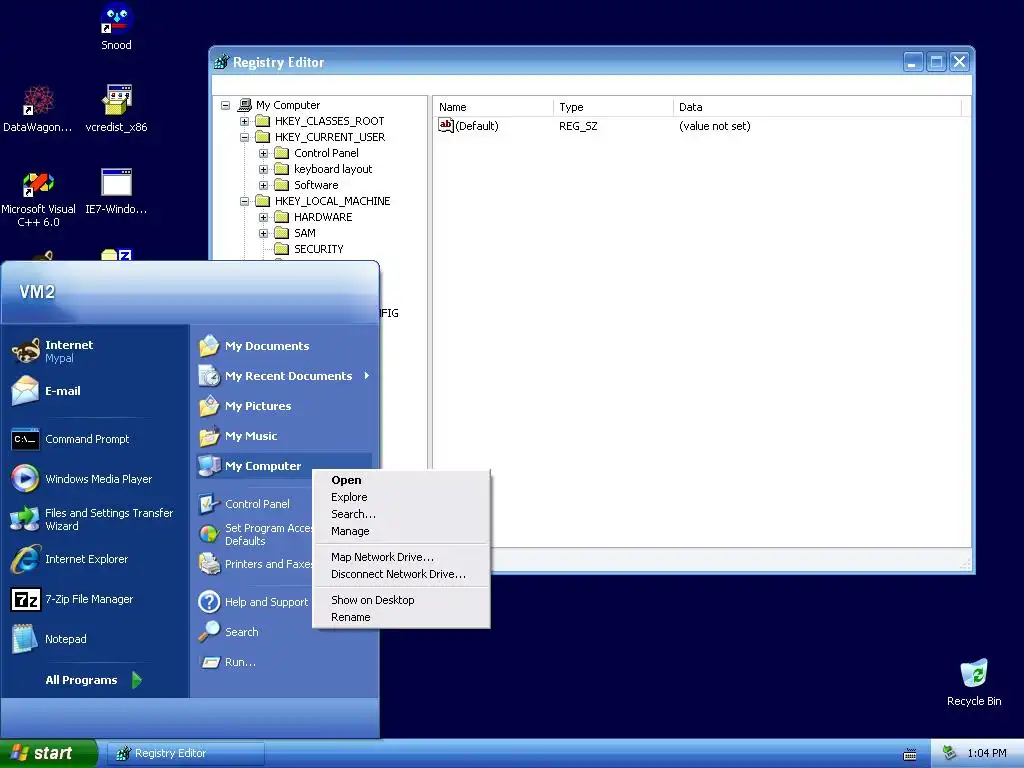The height and width of the screenshot is (768, 1024).
Task: Open Command Prompt icon
Action: pyautogui.click(x=25, y=439)
